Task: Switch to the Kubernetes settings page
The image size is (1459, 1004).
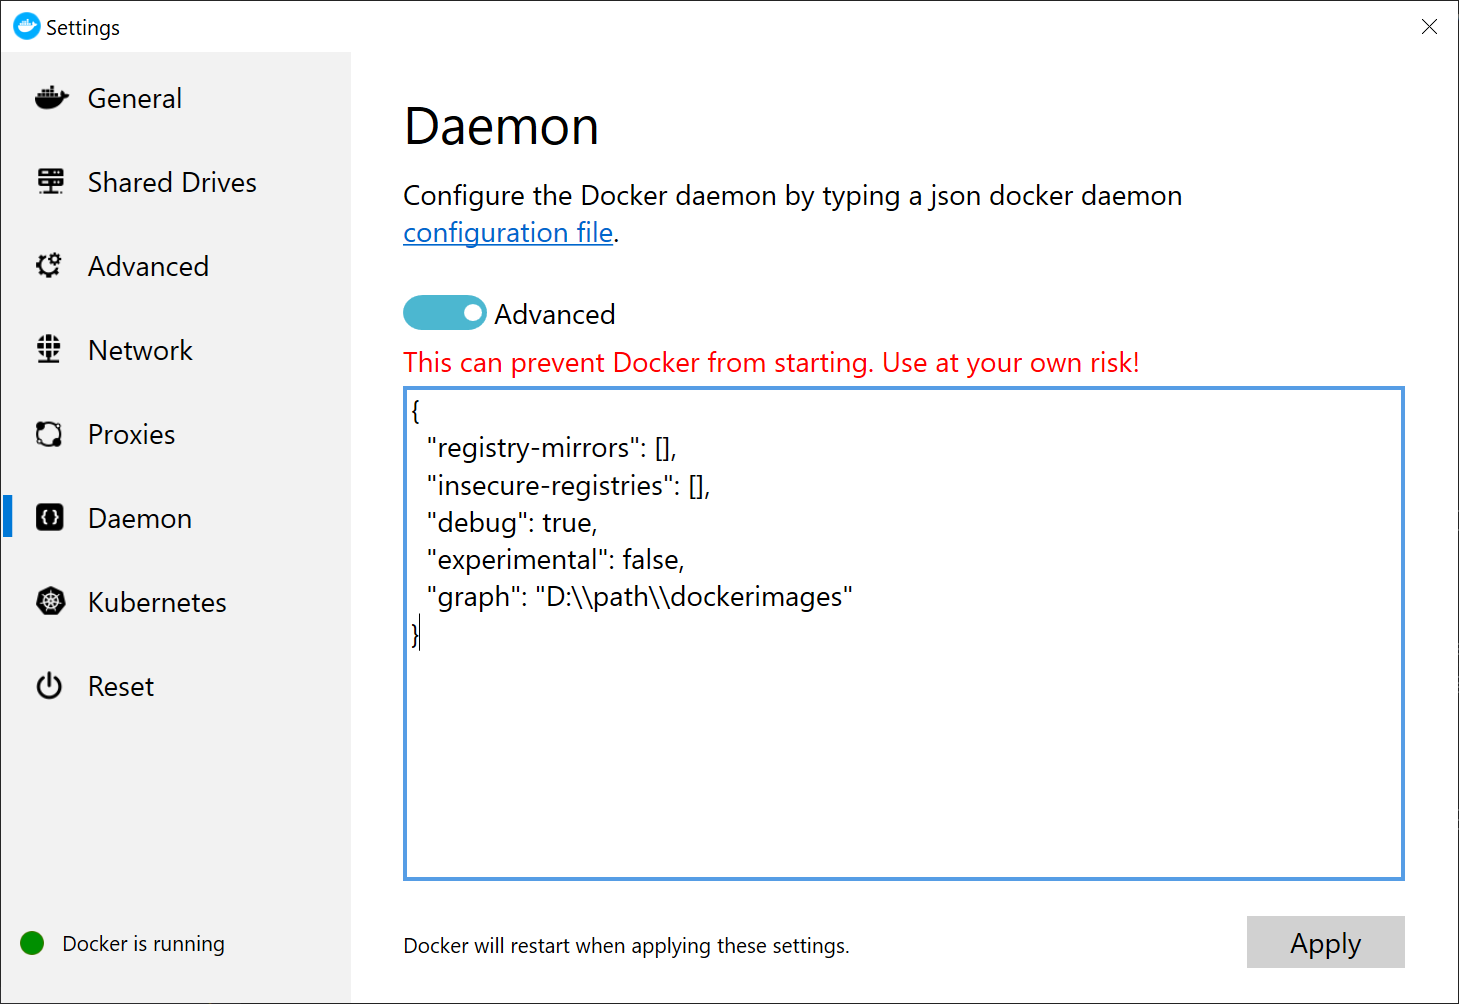Action: [x=157, y=601]
